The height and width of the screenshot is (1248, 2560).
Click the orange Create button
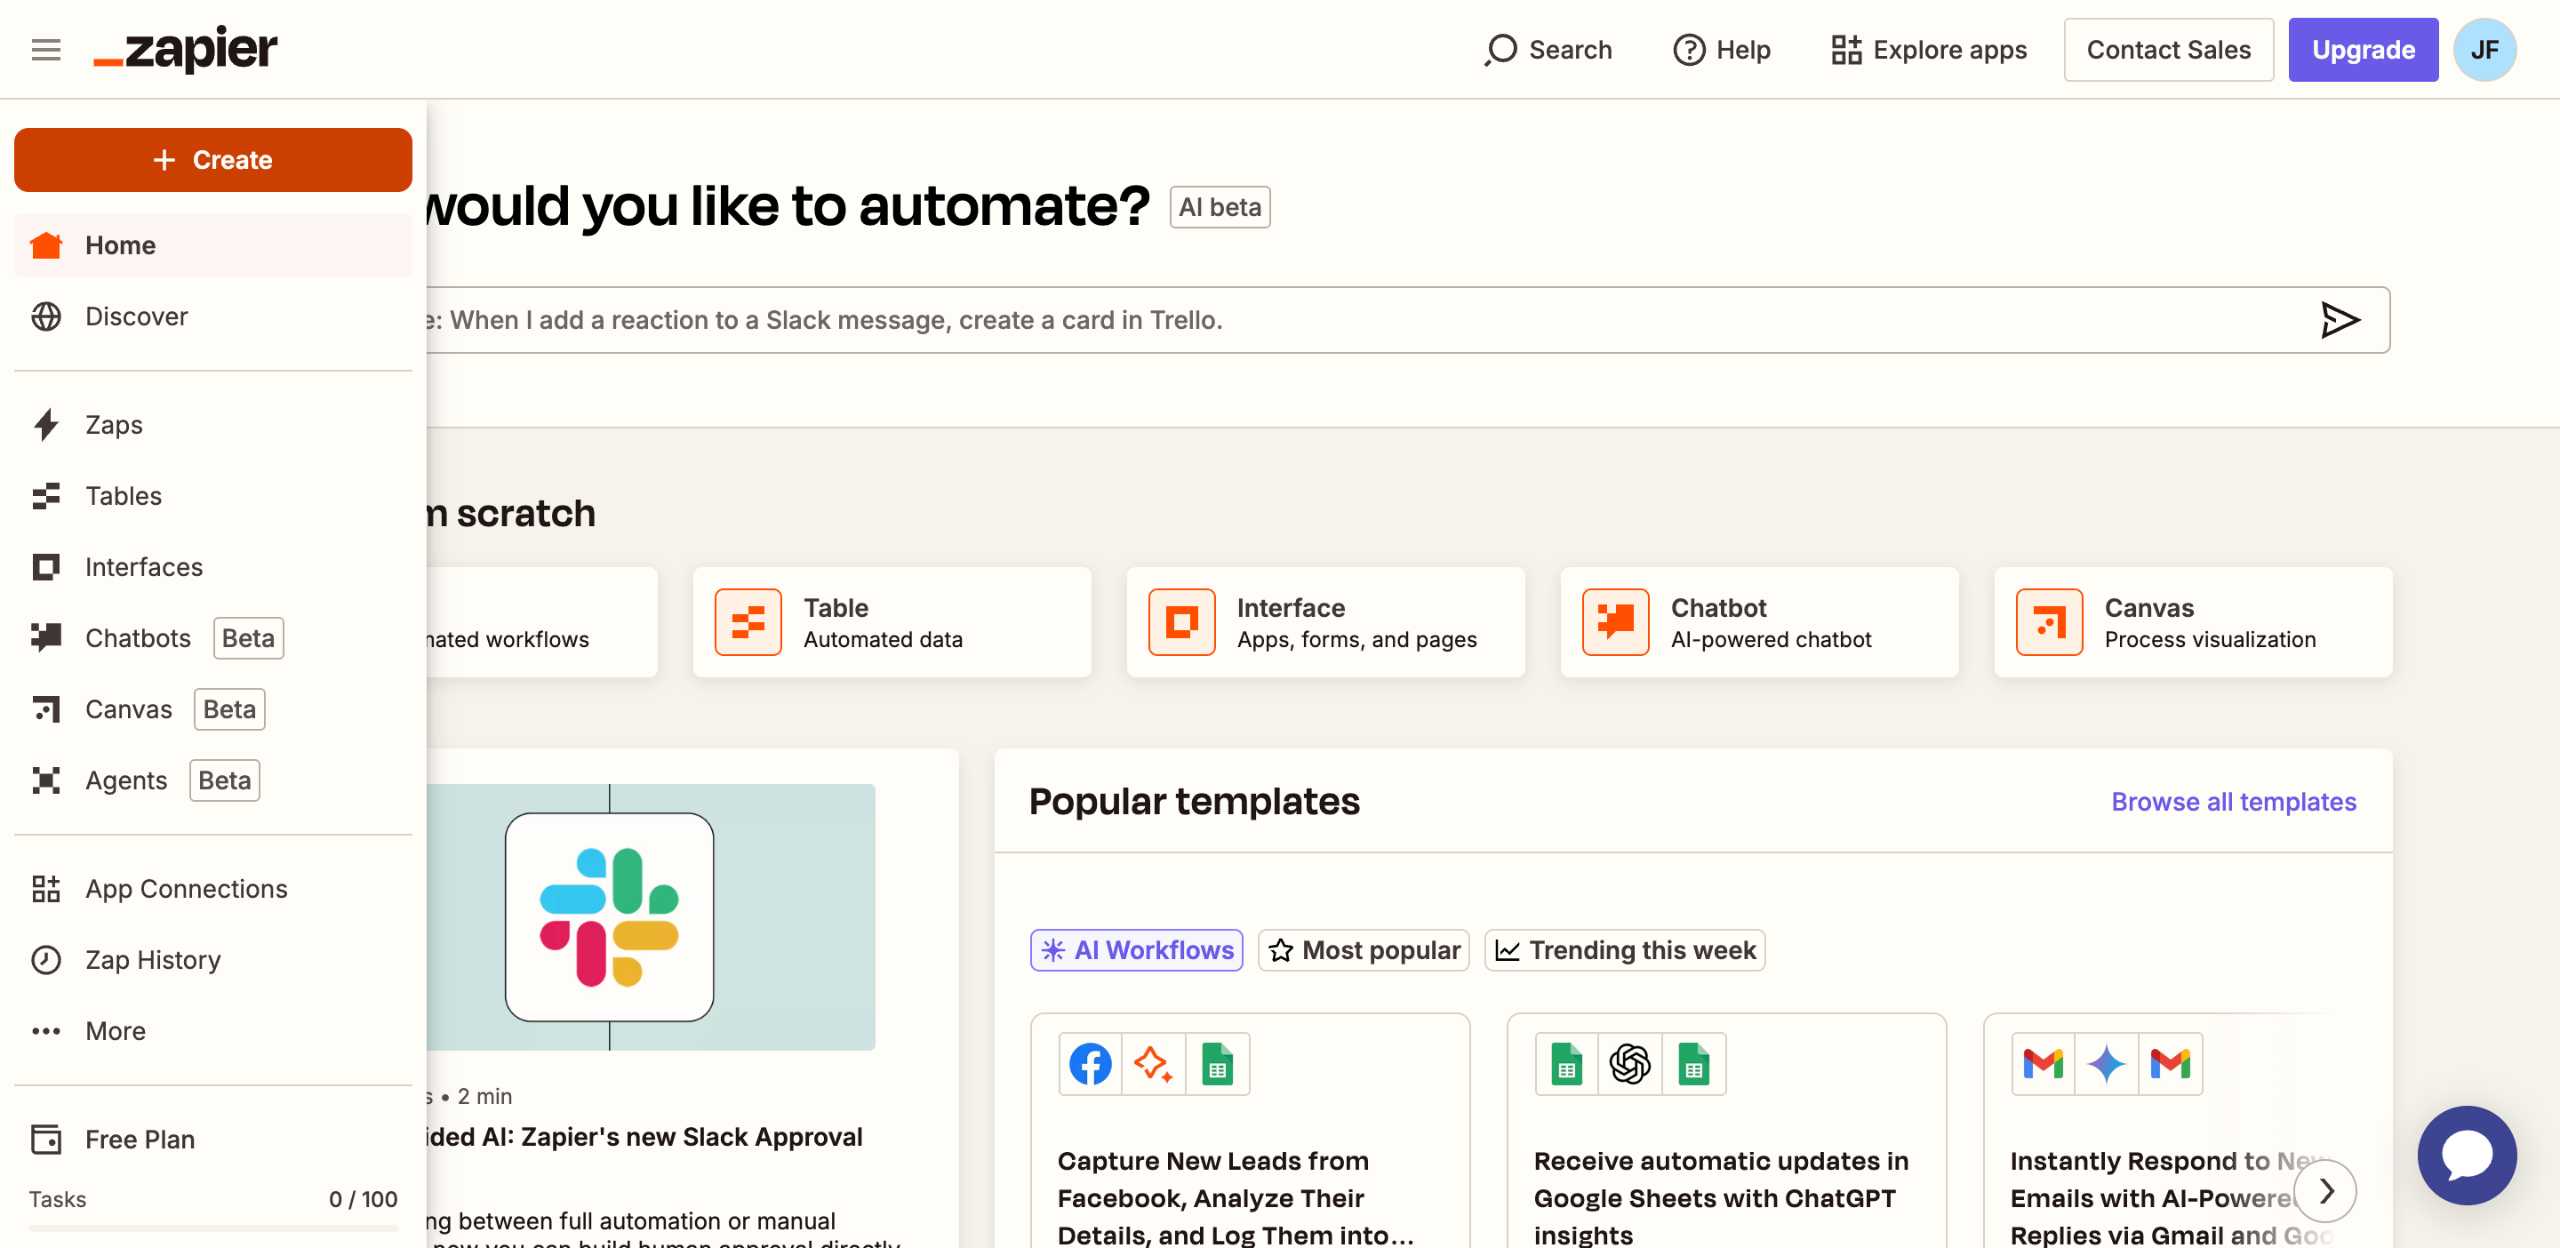[x=213, y=160]
